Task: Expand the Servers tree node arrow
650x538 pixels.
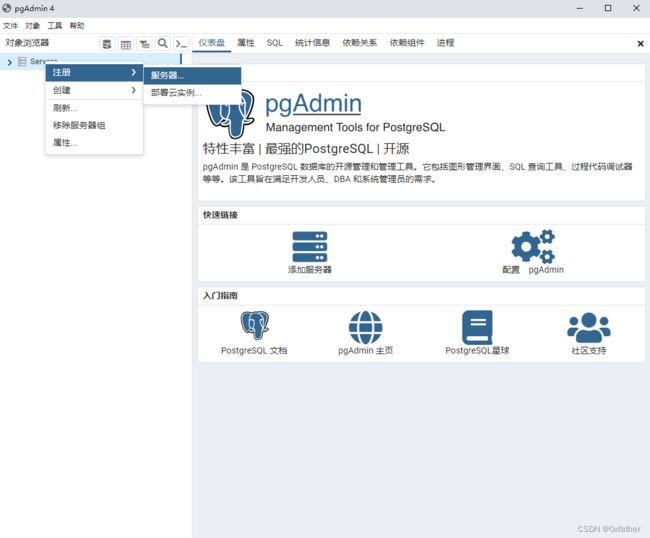Action: coord(10,62)
